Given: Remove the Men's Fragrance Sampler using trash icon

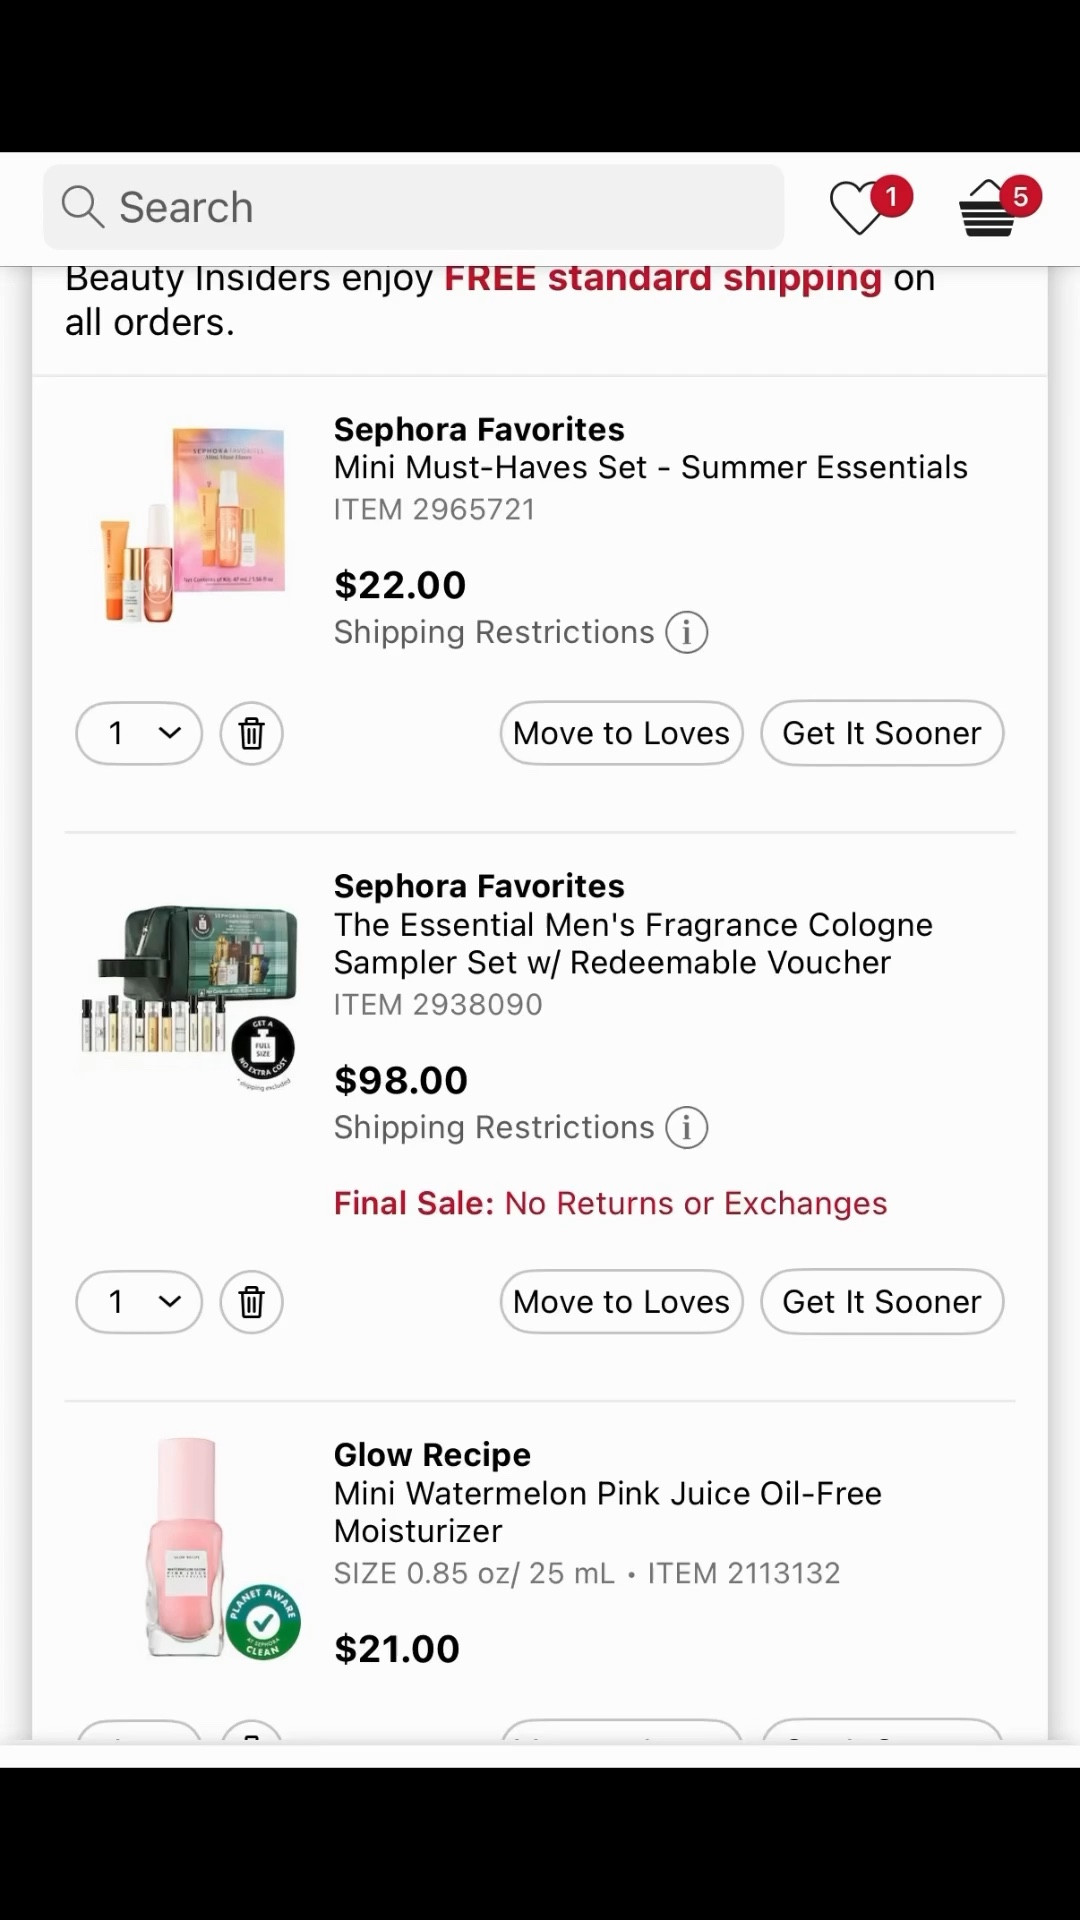Looking at the screenshot, I should pos(251,1302).
